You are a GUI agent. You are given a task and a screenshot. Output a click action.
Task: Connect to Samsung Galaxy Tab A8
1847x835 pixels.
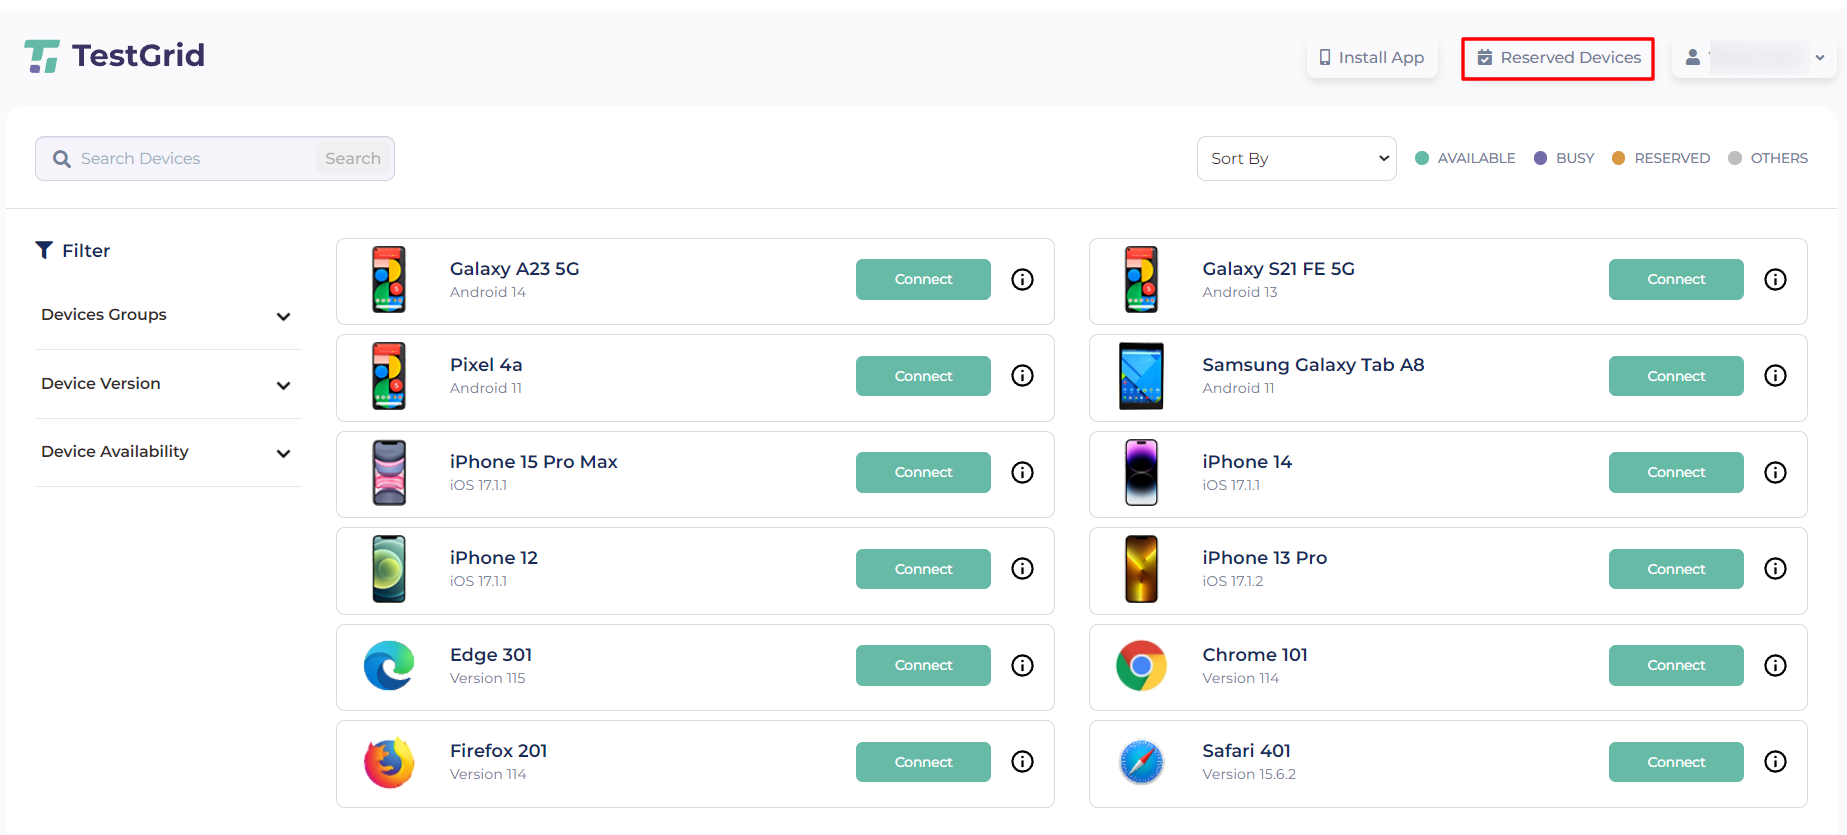1676,376
